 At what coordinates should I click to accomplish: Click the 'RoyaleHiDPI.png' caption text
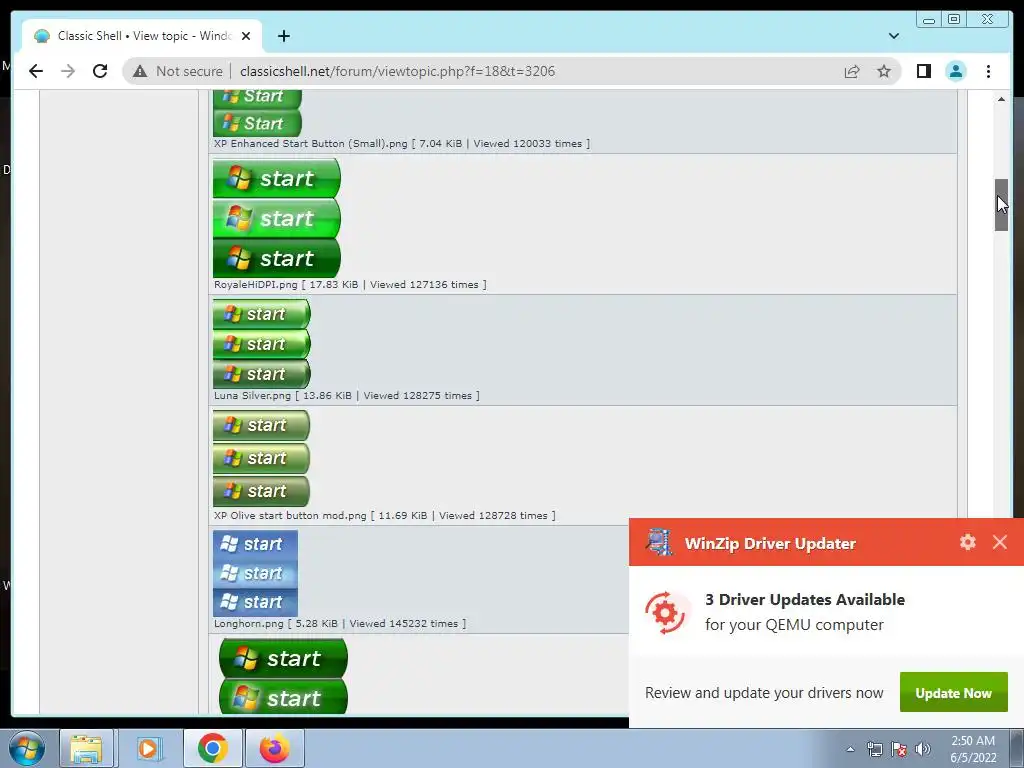tap(255, 285)
